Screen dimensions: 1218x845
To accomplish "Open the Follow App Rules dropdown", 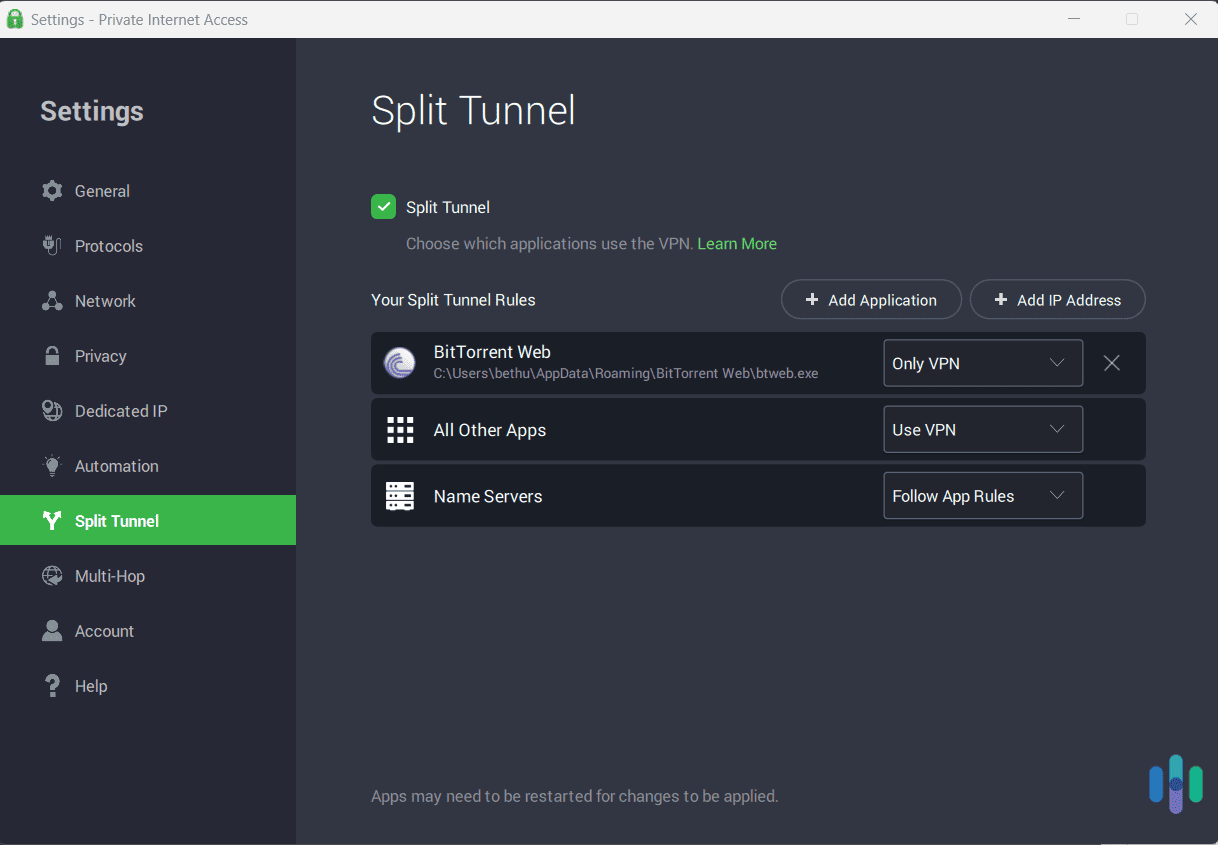I will (982, 495).
